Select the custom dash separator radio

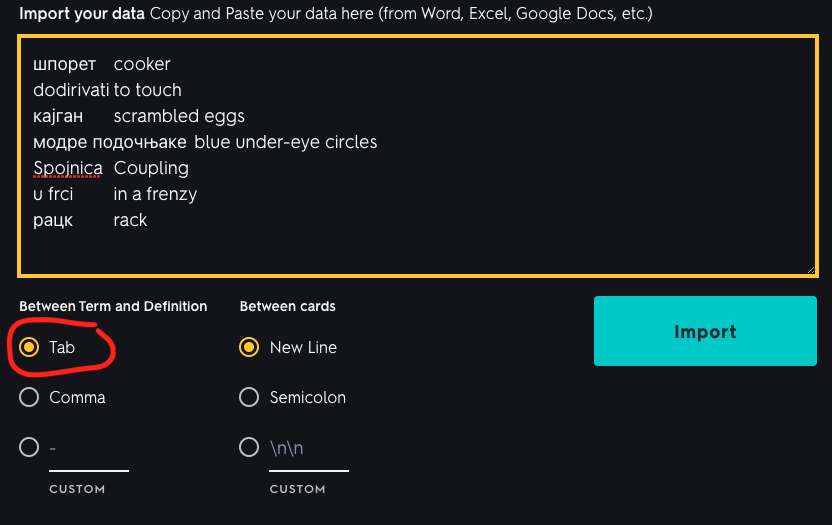[x=29, y=447]
